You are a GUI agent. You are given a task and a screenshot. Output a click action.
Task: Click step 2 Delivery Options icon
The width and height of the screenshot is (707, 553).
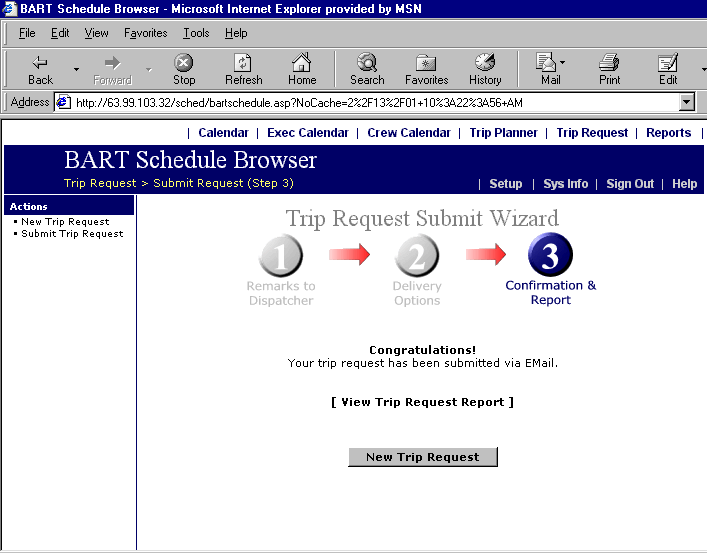click(417, 256)
